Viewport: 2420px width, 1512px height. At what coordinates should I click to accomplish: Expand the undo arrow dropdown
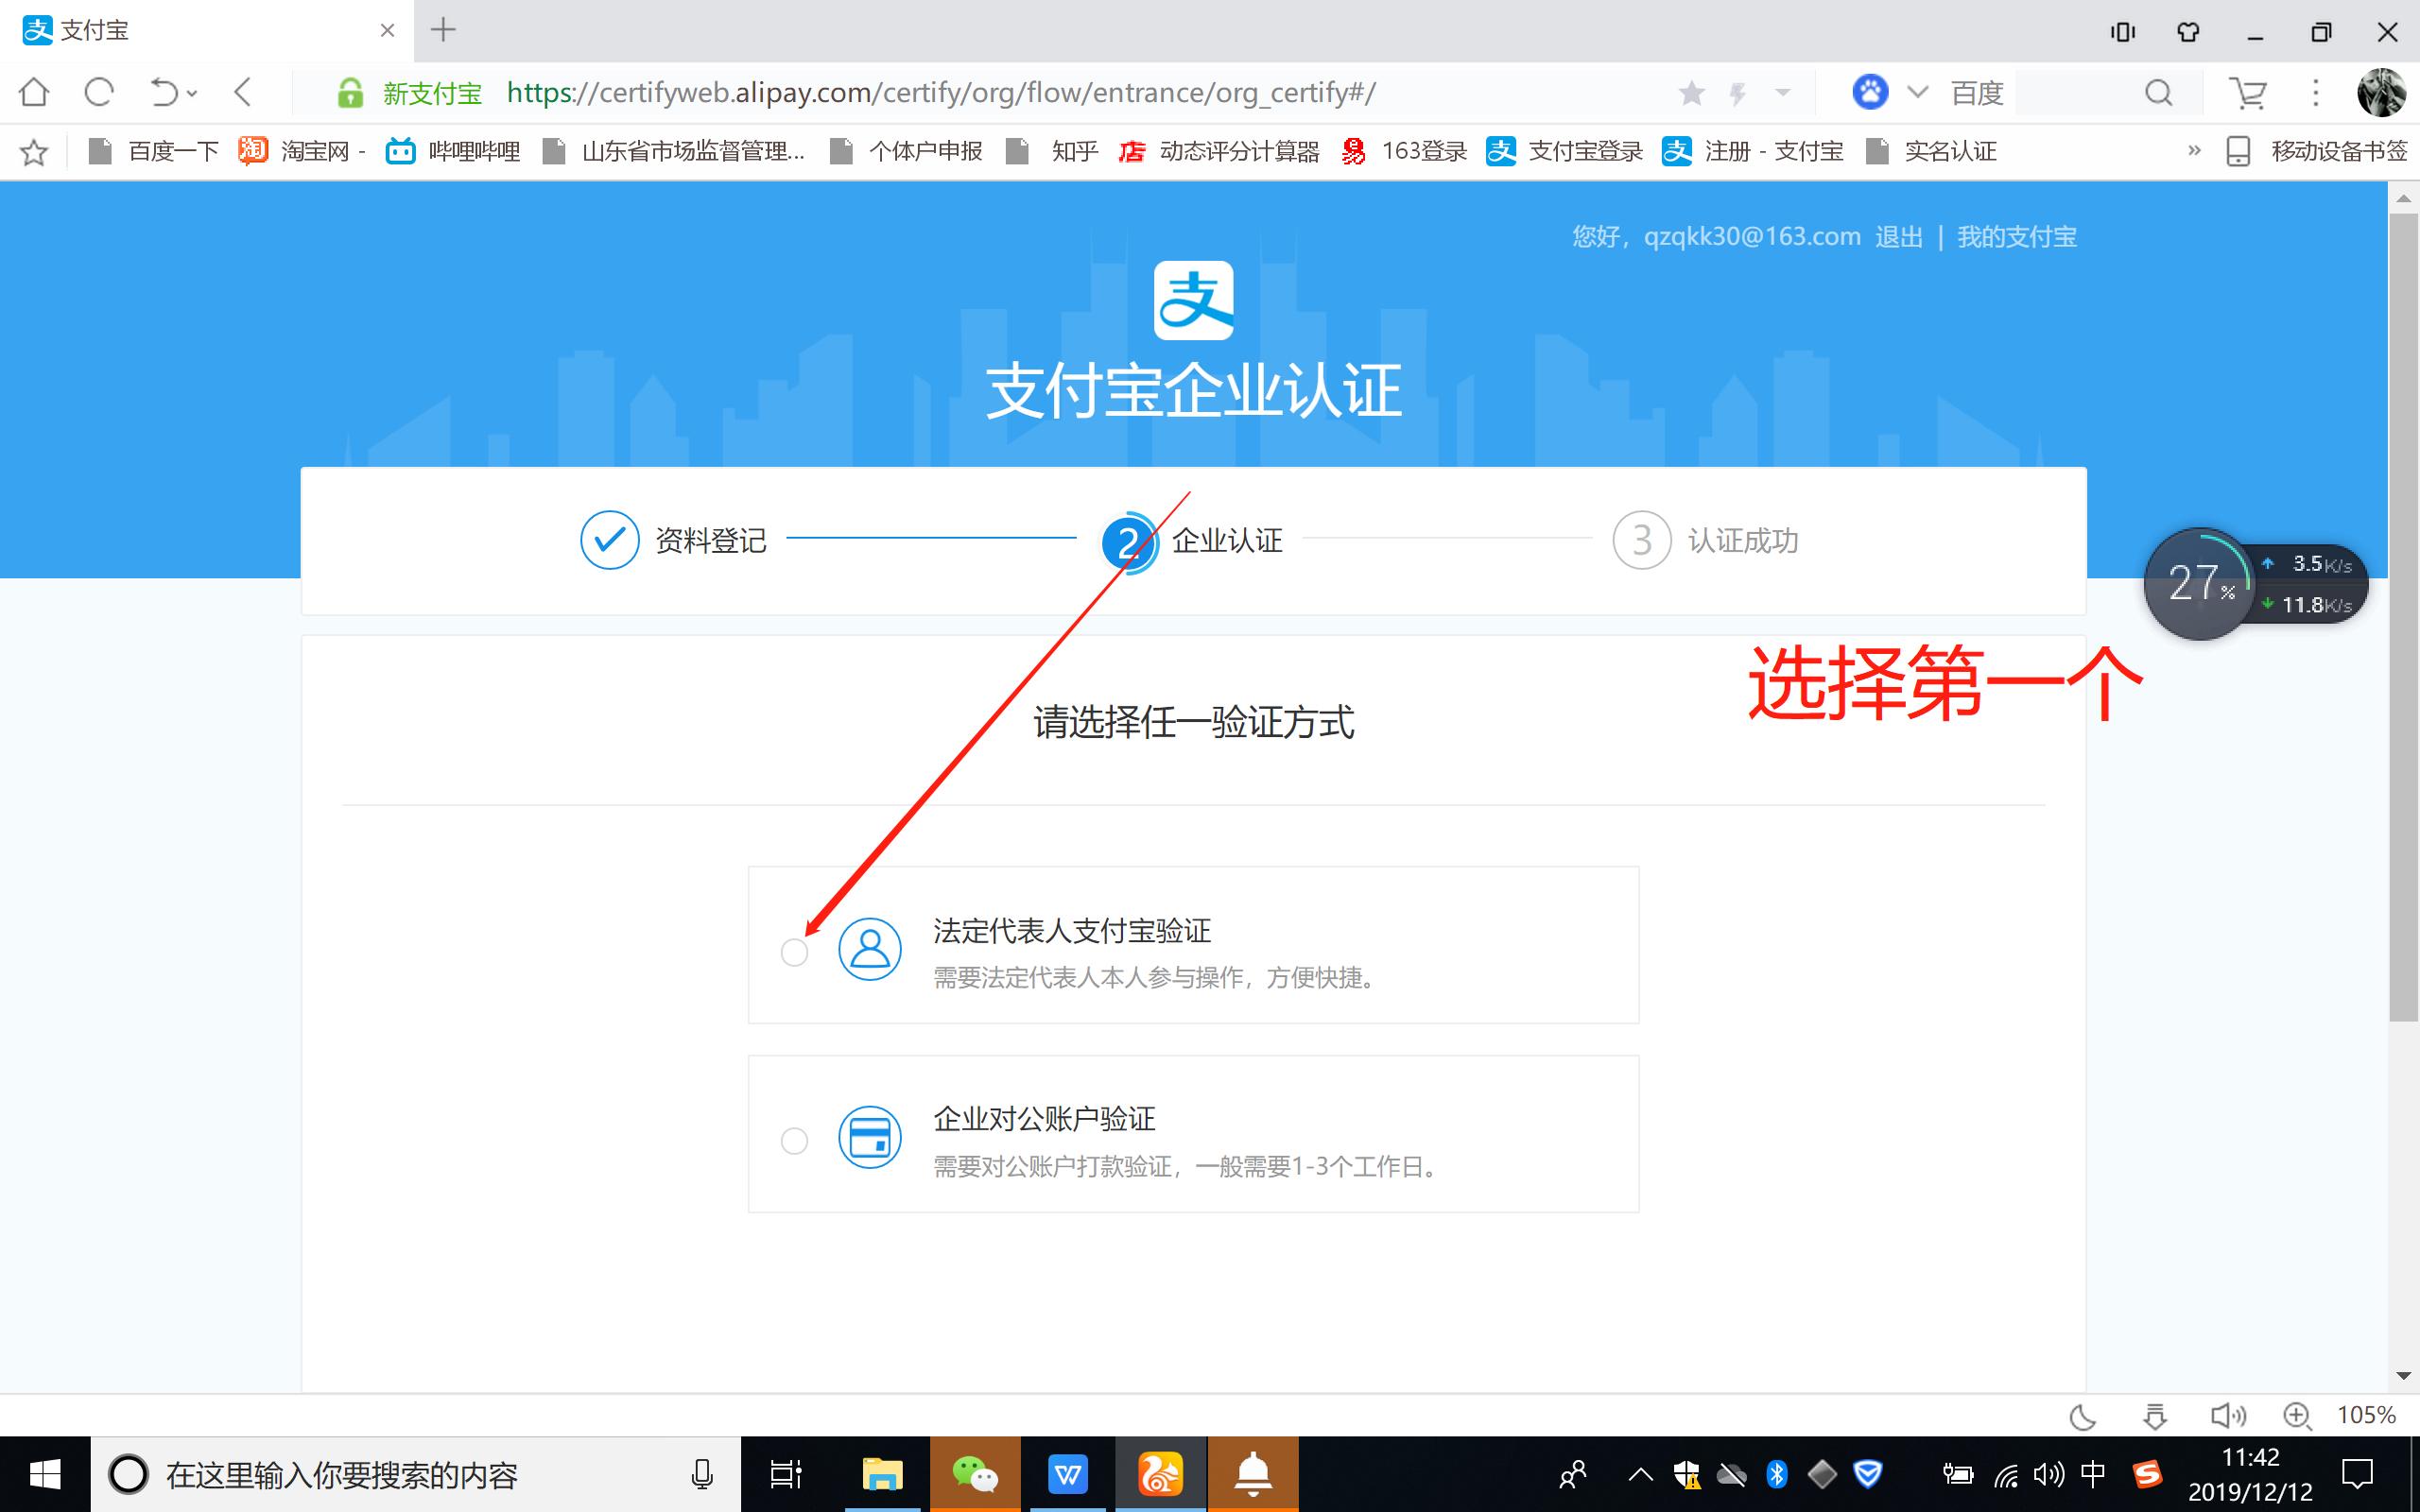click(192, 94)
